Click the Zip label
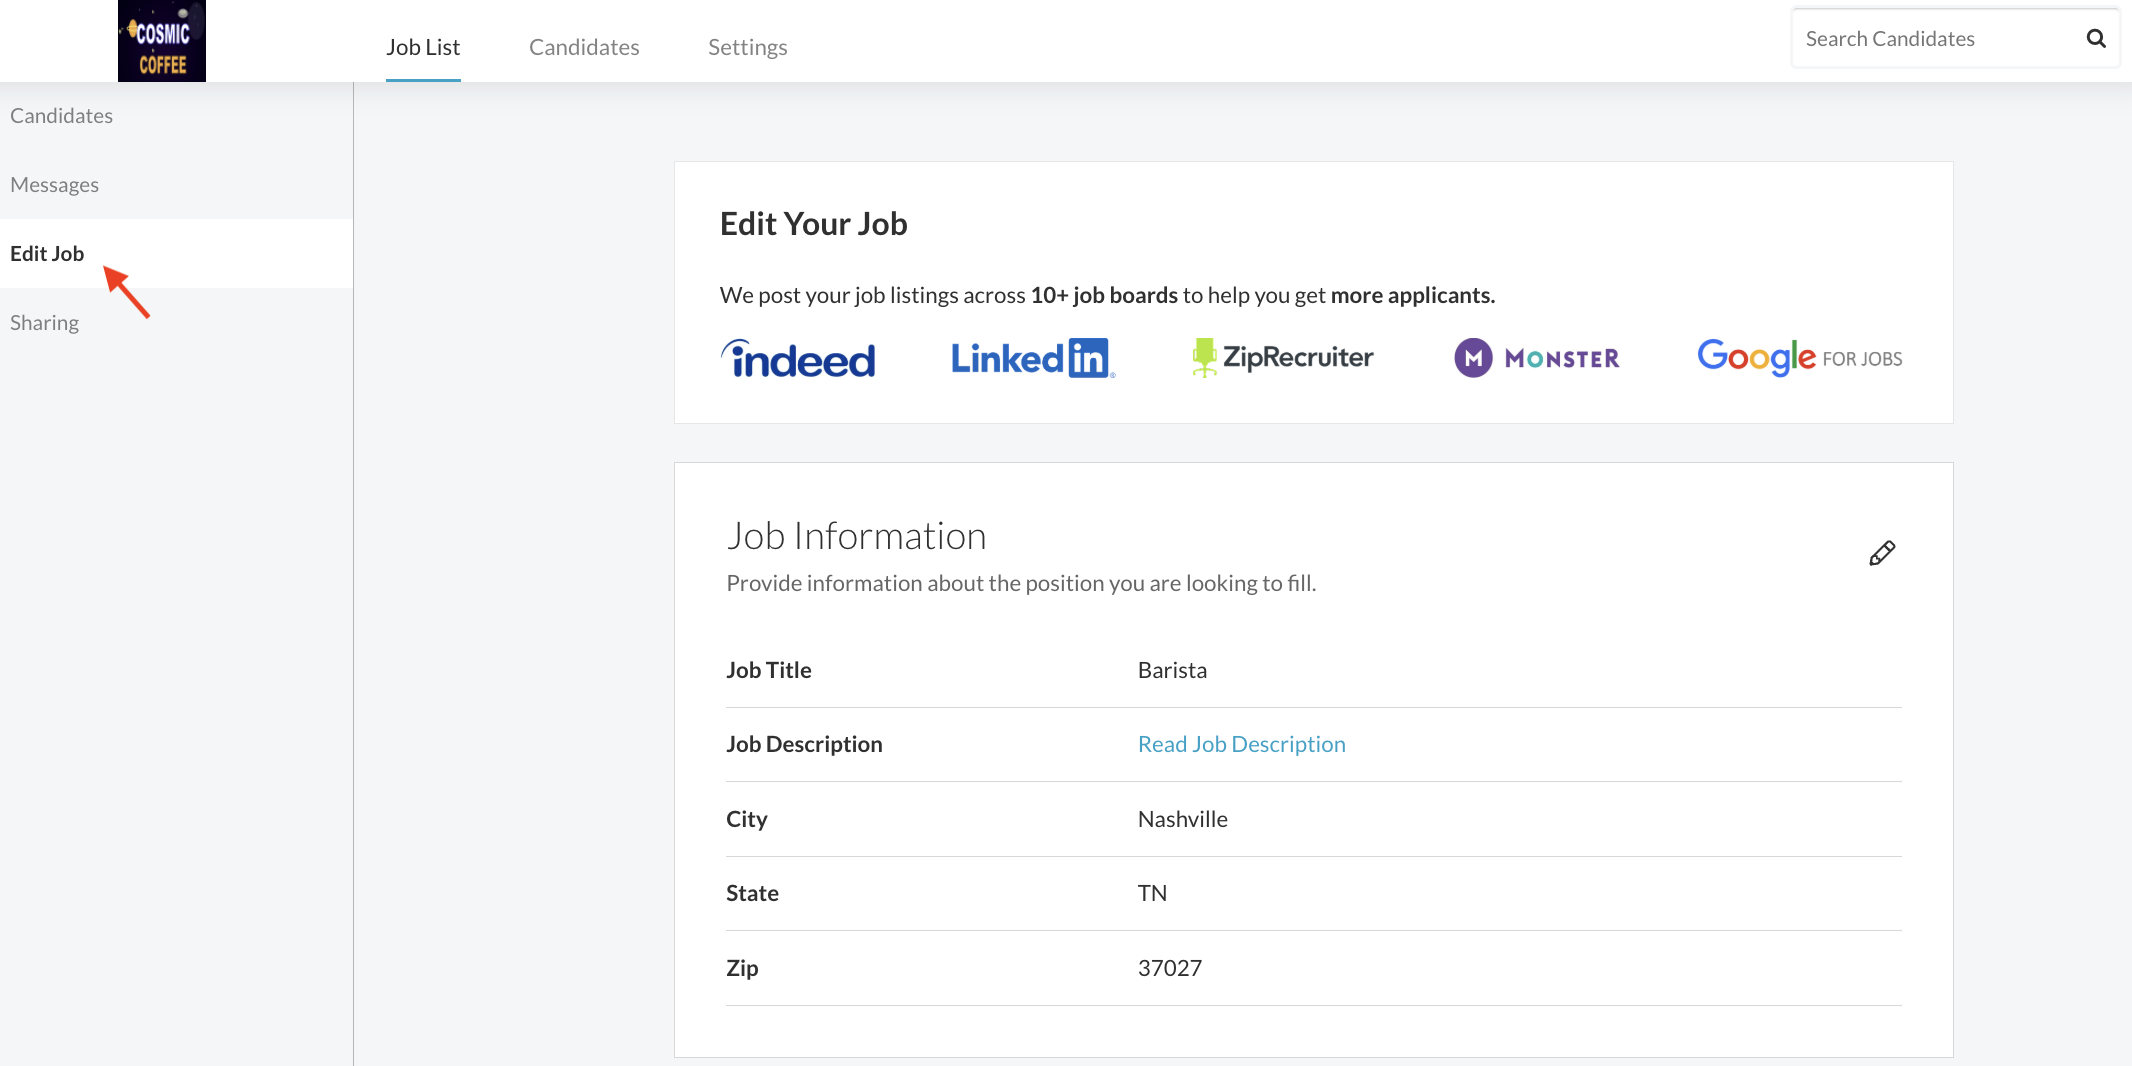The width and height of the screenshot is (2132, 1066). pos(742,968)
